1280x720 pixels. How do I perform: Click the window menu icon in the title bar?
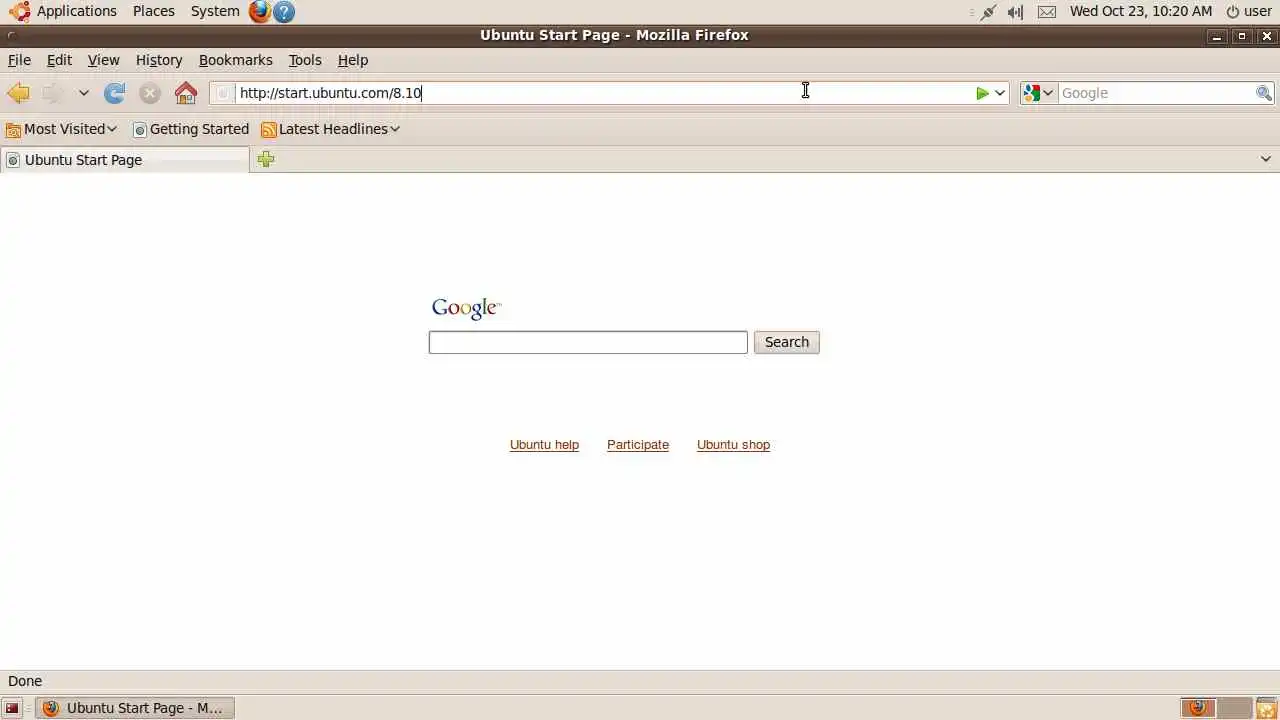click(x=12, y=35)
